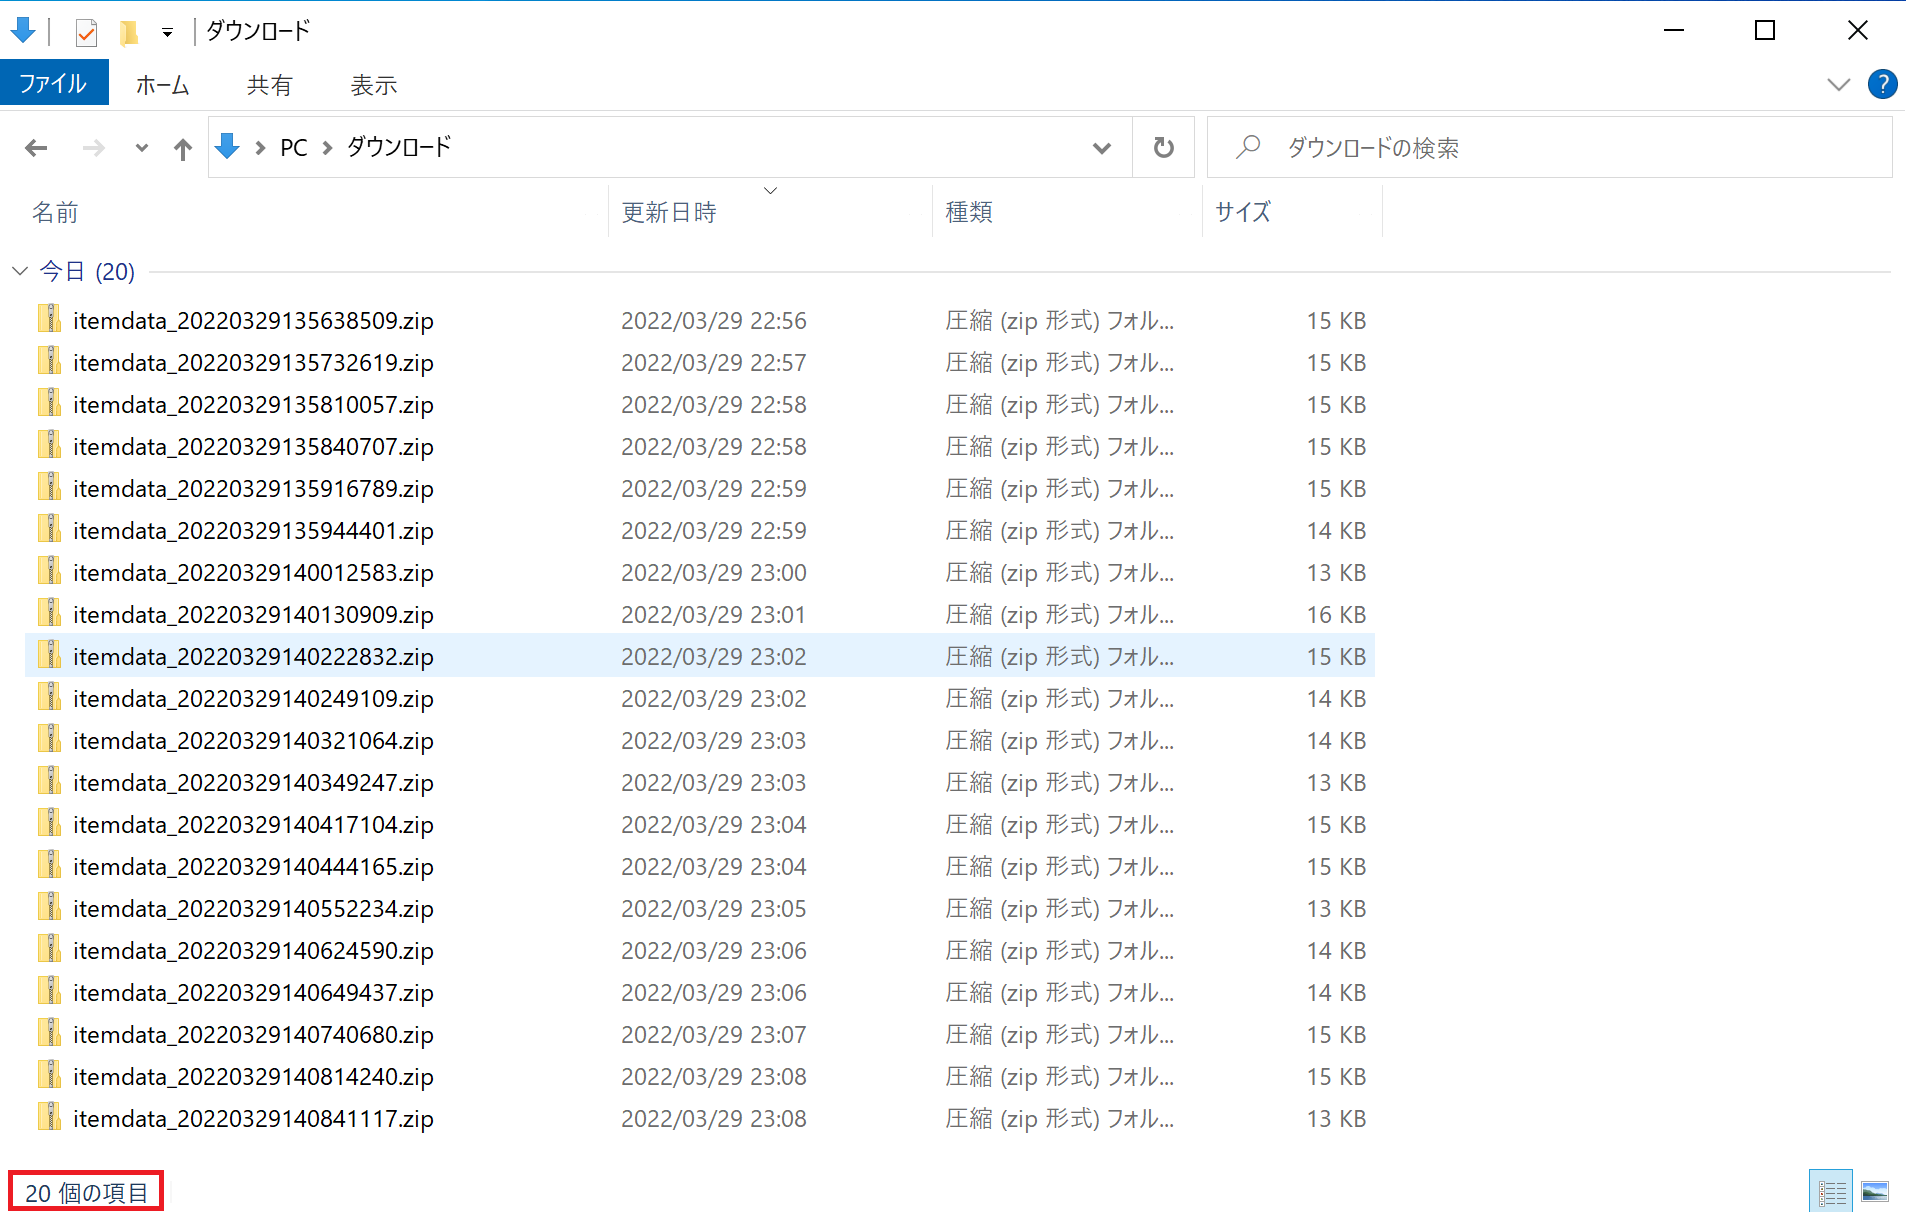Click the New Folder quick access icon
This screenshot has height=1212, width=1906.
(x=128, y=32)
